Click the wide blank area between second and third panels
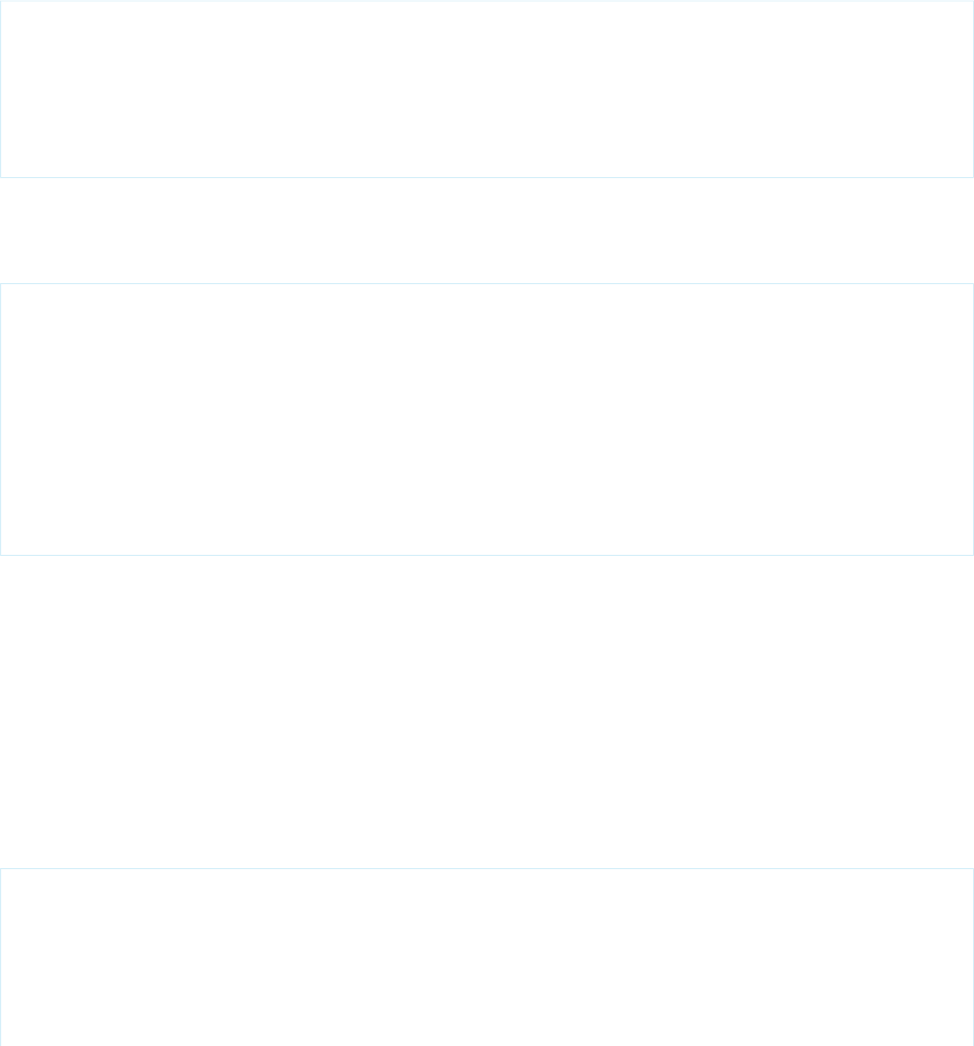 tap(487, 712)
